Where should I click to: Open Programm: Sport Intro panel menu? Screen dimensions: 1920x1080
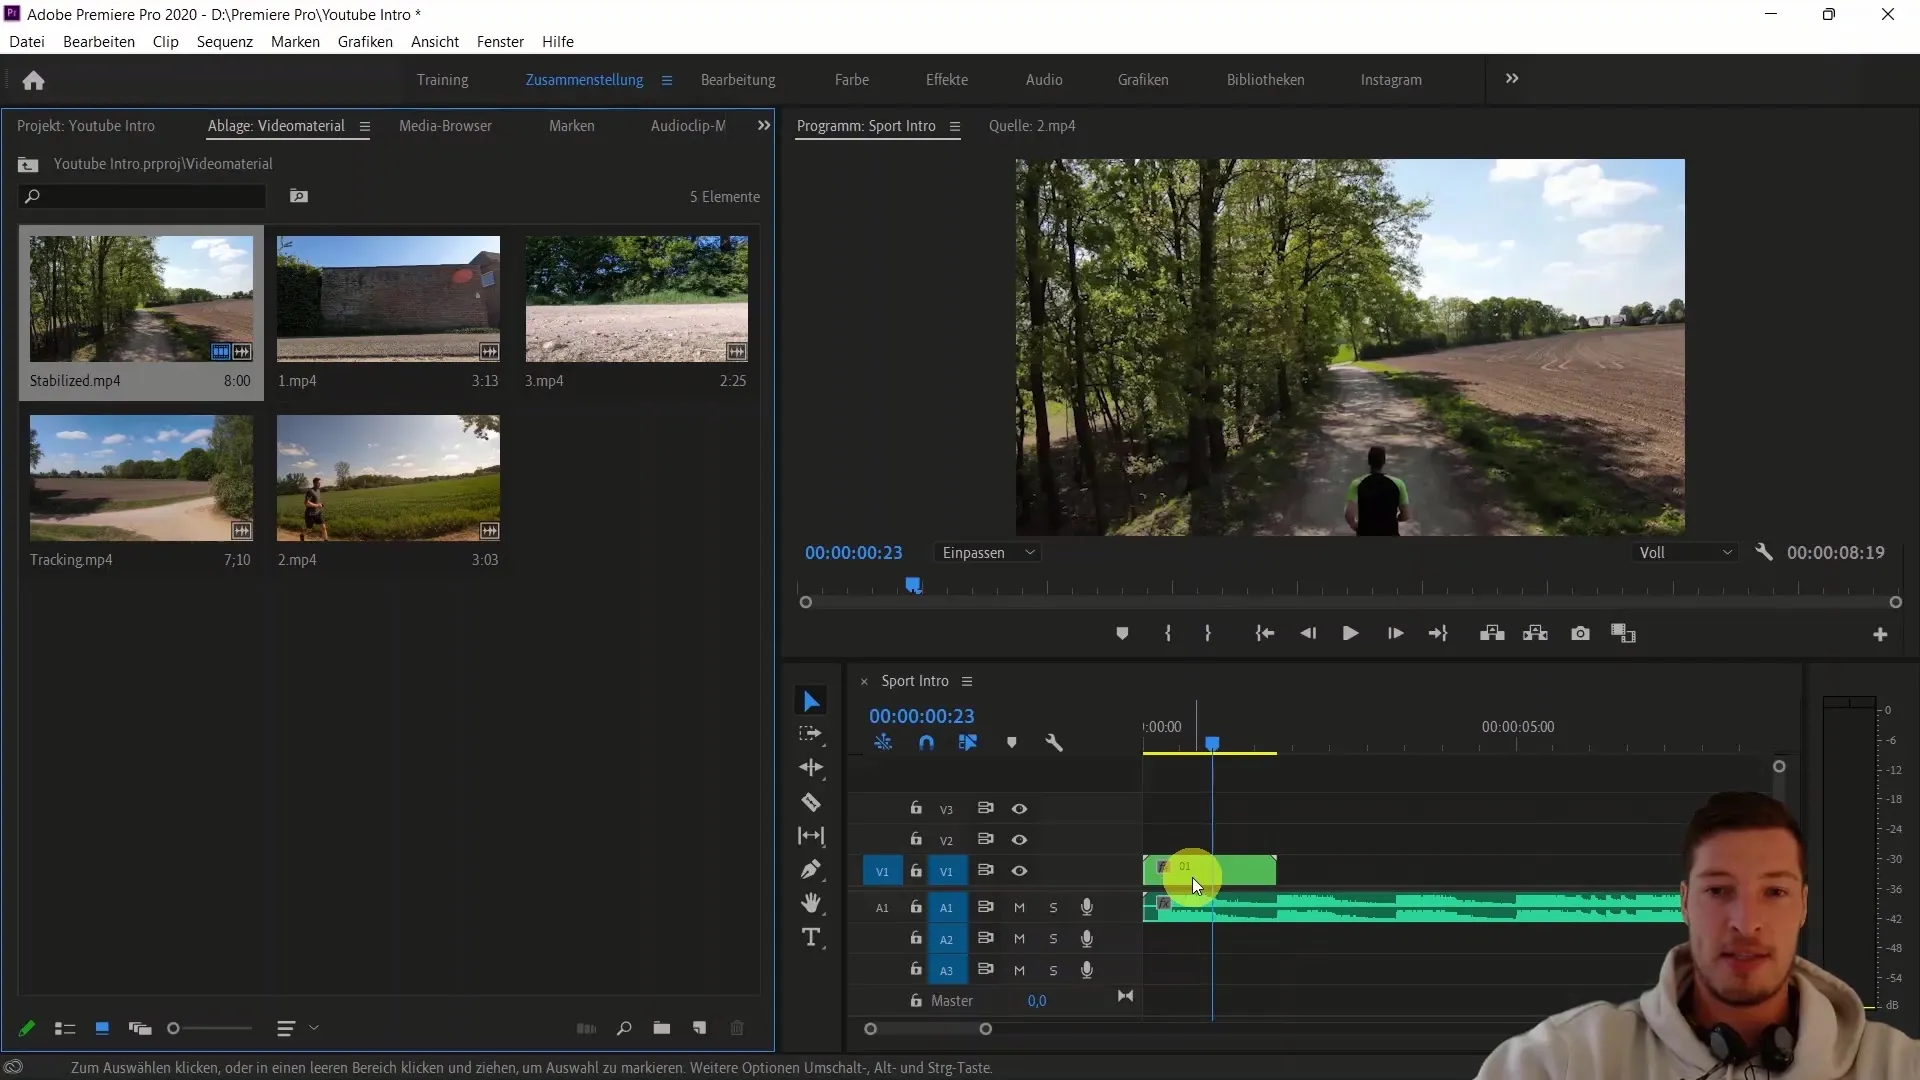pos(955,126)
